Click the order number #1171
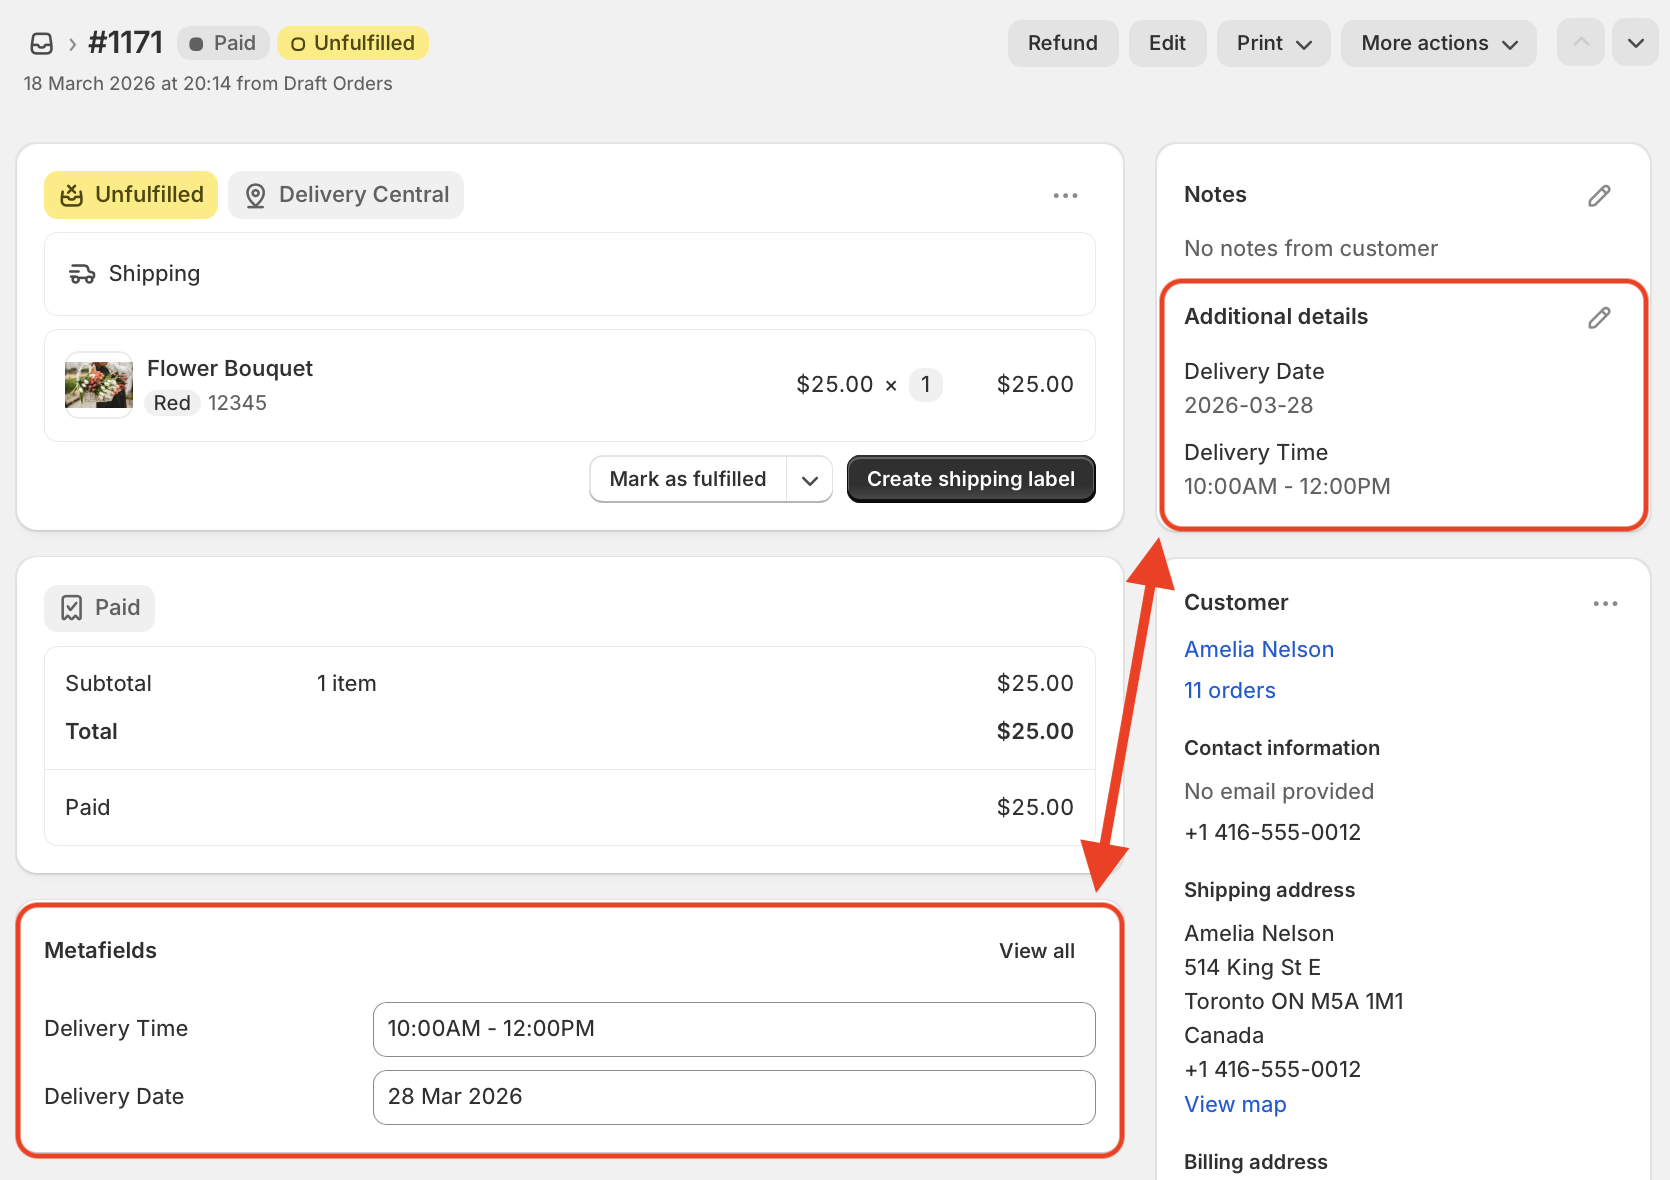 (125, 43)
